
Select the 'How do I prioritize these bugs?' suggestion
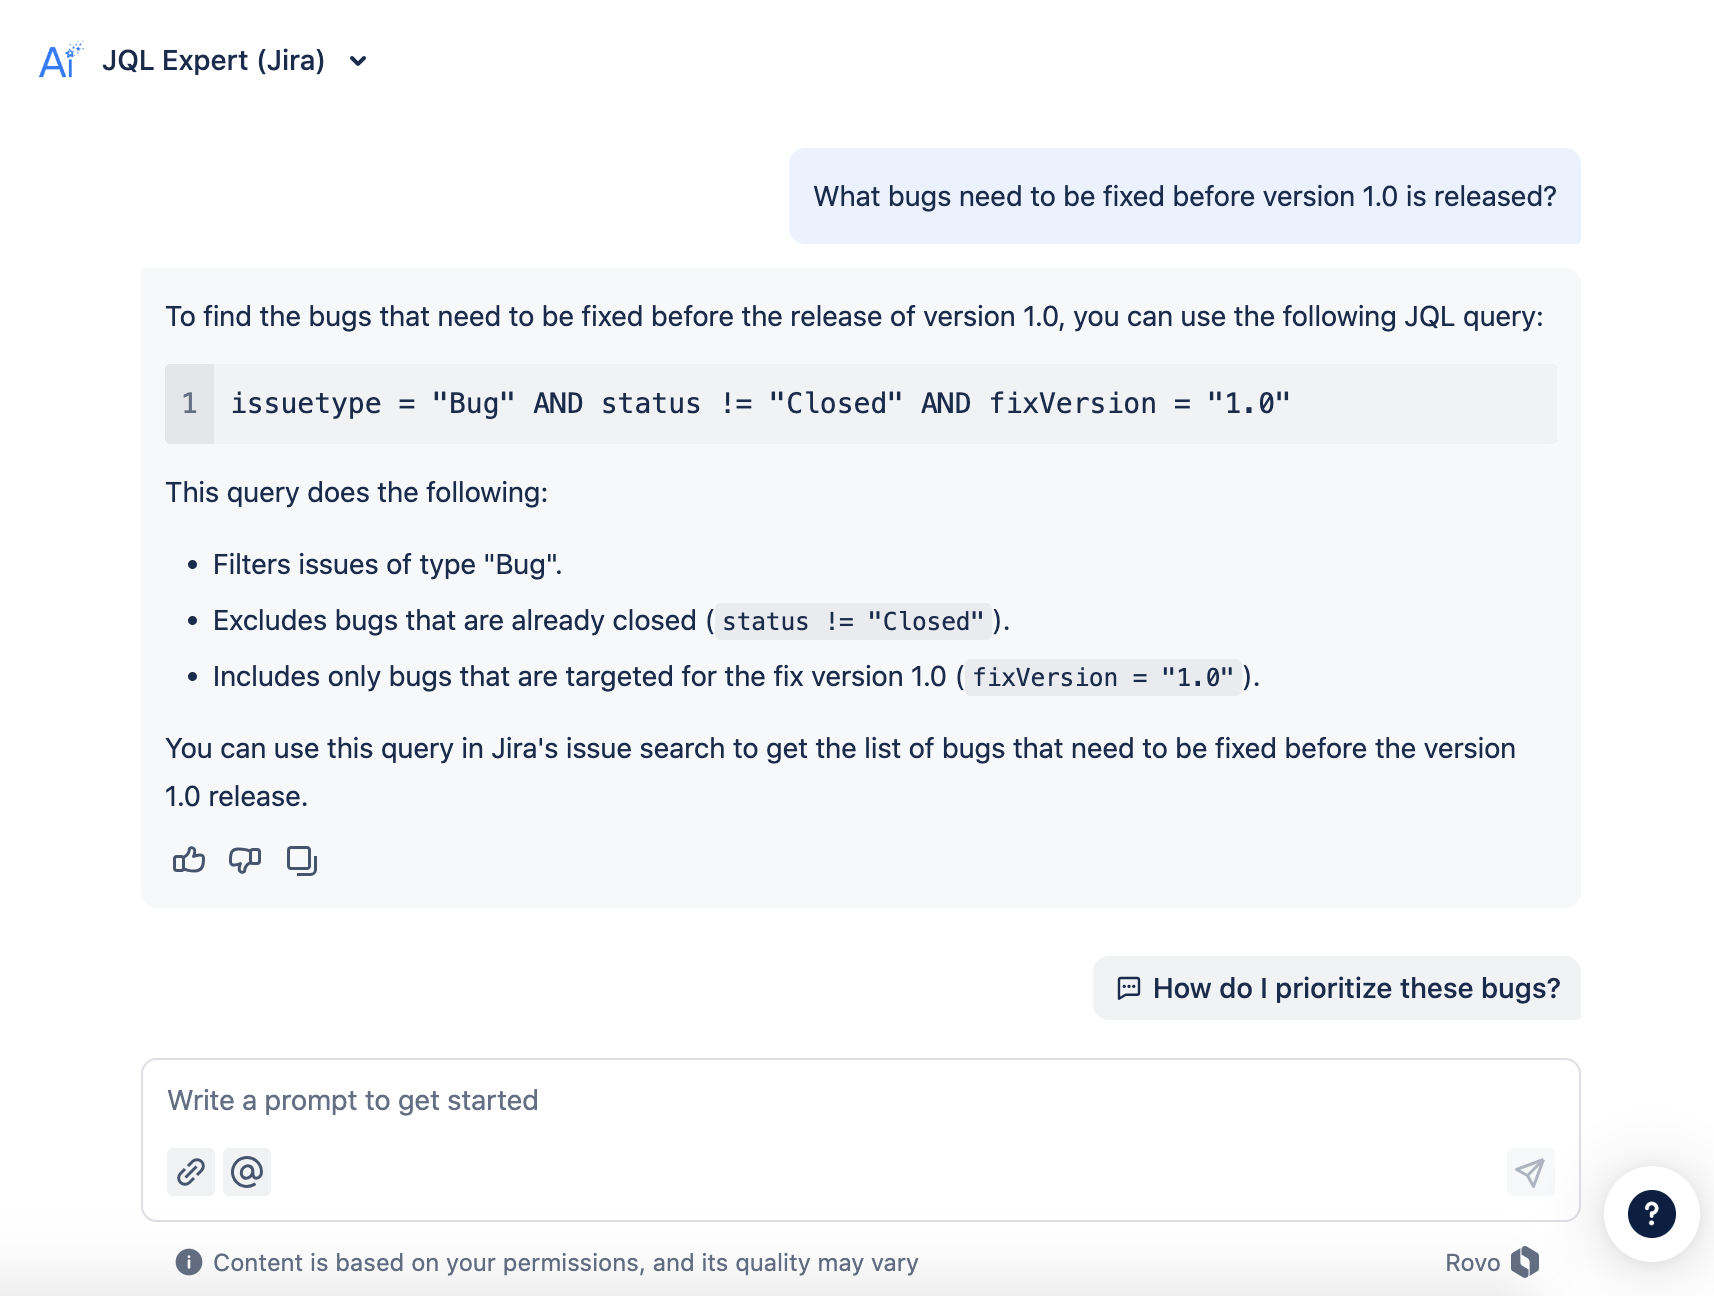(x=1336, y=988)
